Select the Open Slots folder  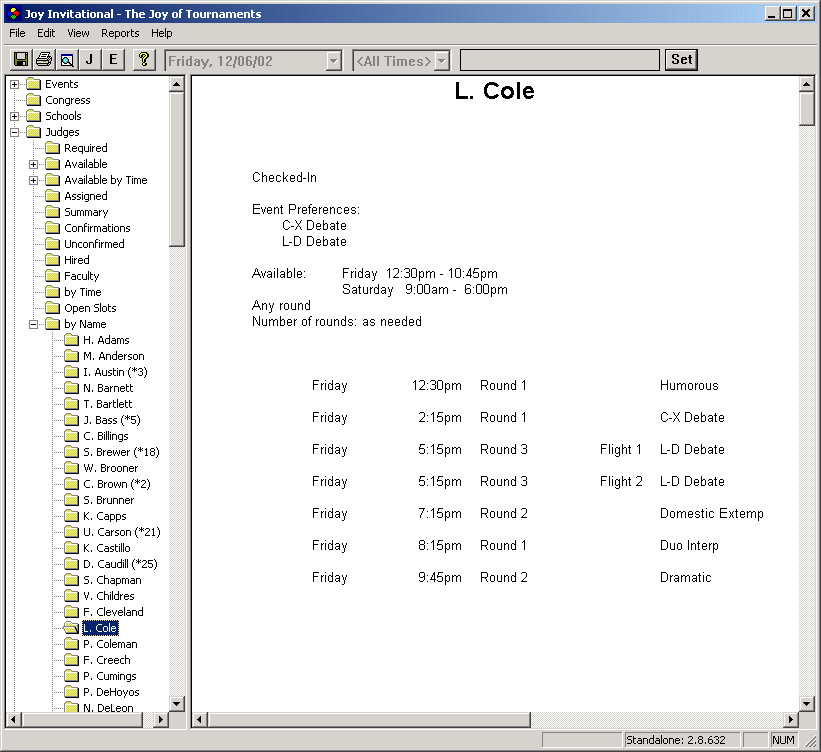point(90,308)
